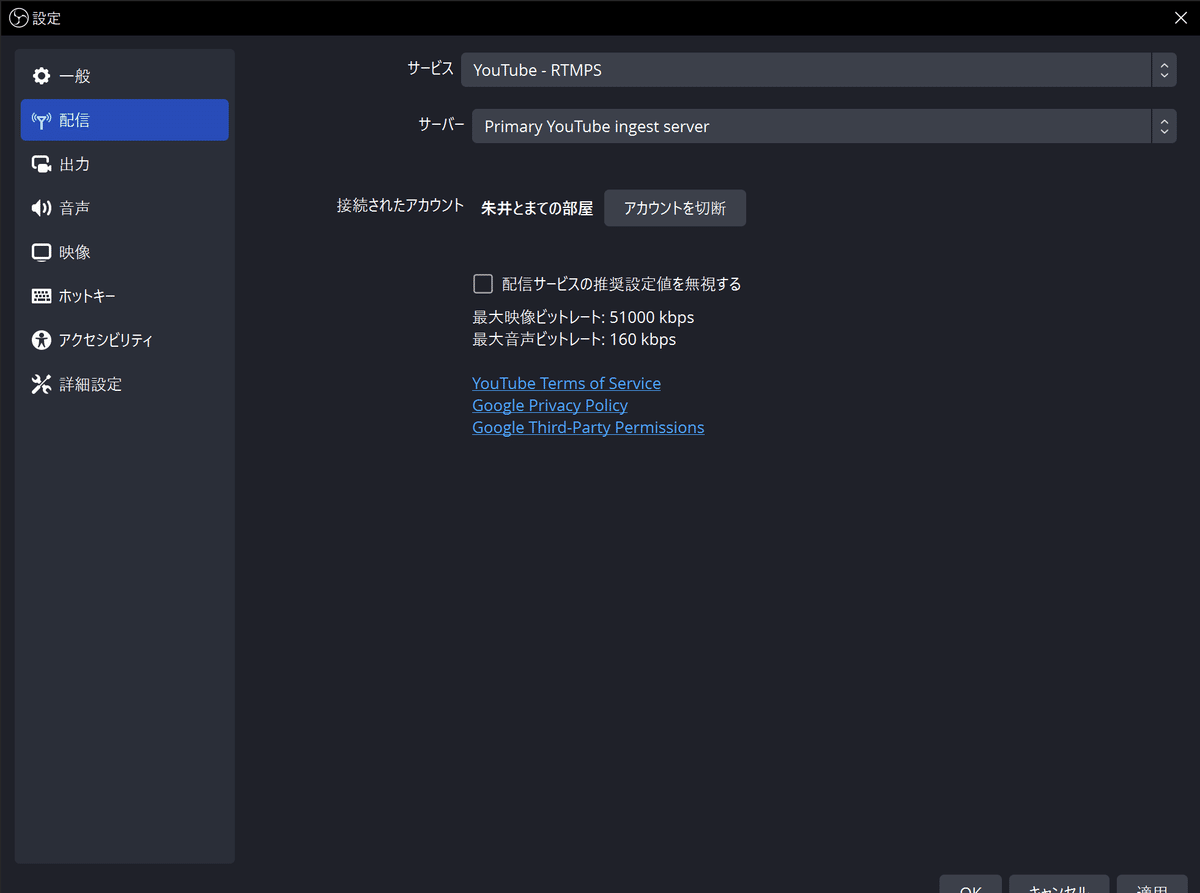Open the 映像 settings page
This screenshot has width=1200, height=893.
pos(125,252)
